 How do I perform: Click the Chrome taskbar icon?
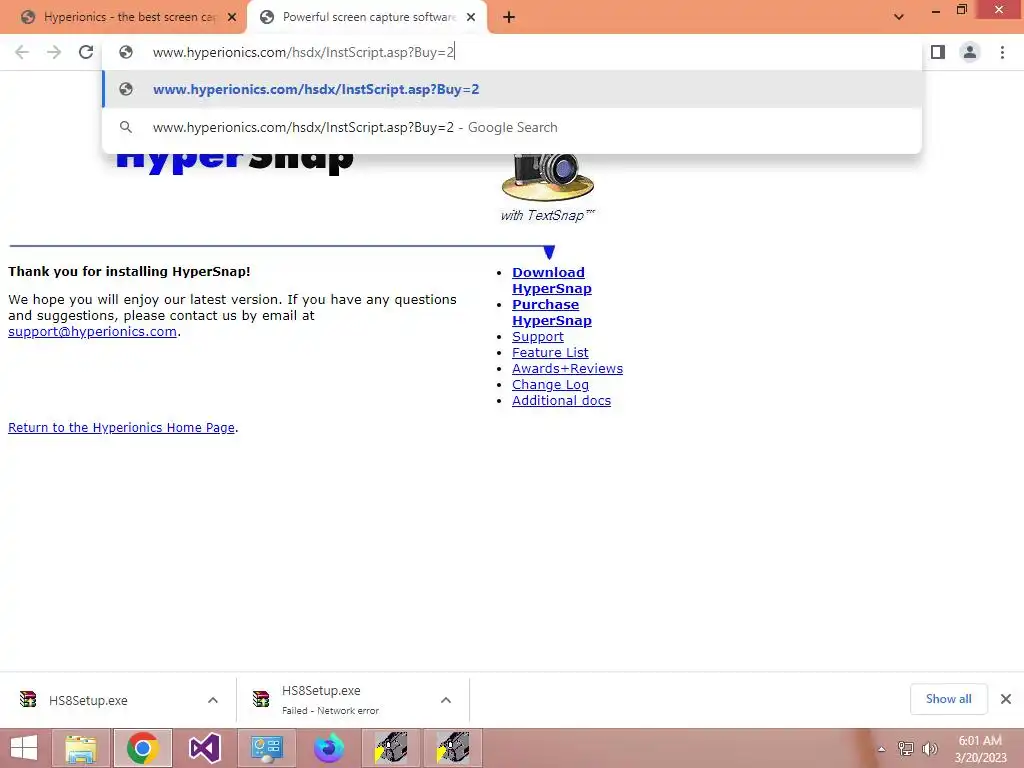[143, 748]
